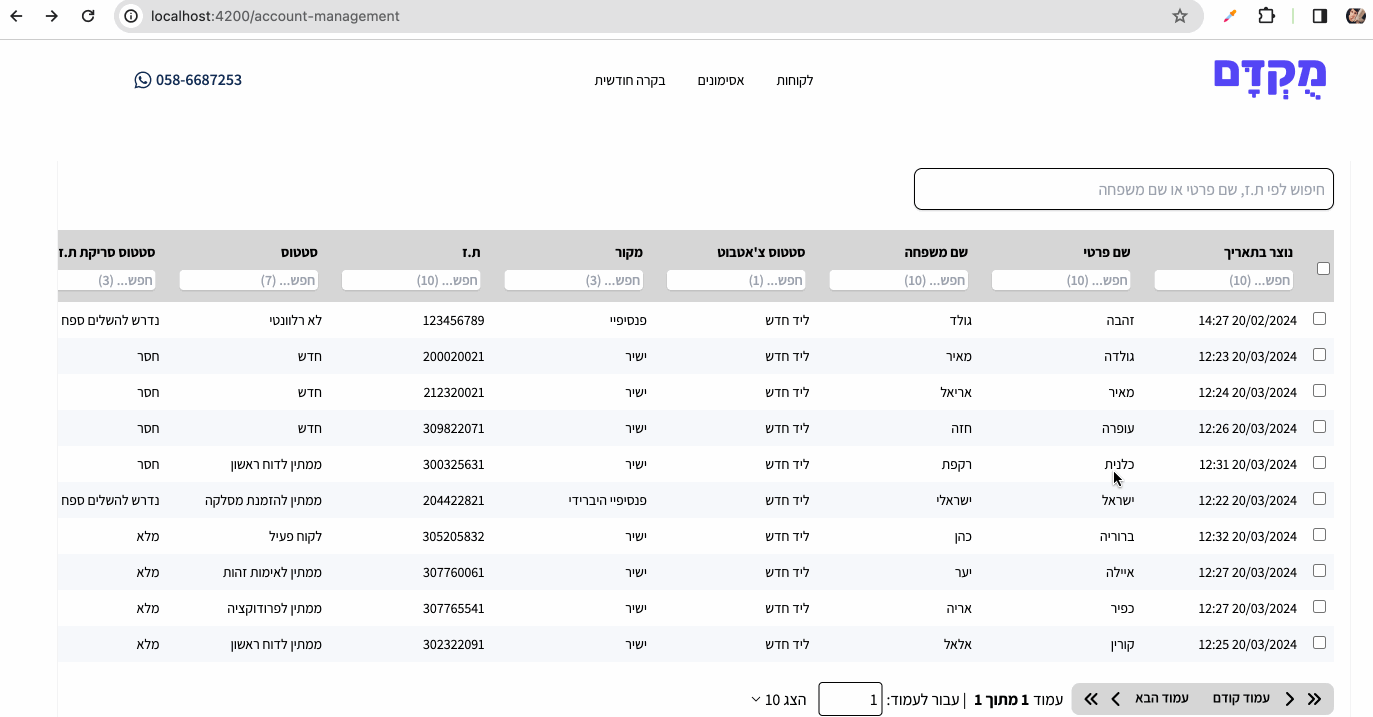Click the browser address bar URL
Screen dimensions: 1373x717
(275, 16)
